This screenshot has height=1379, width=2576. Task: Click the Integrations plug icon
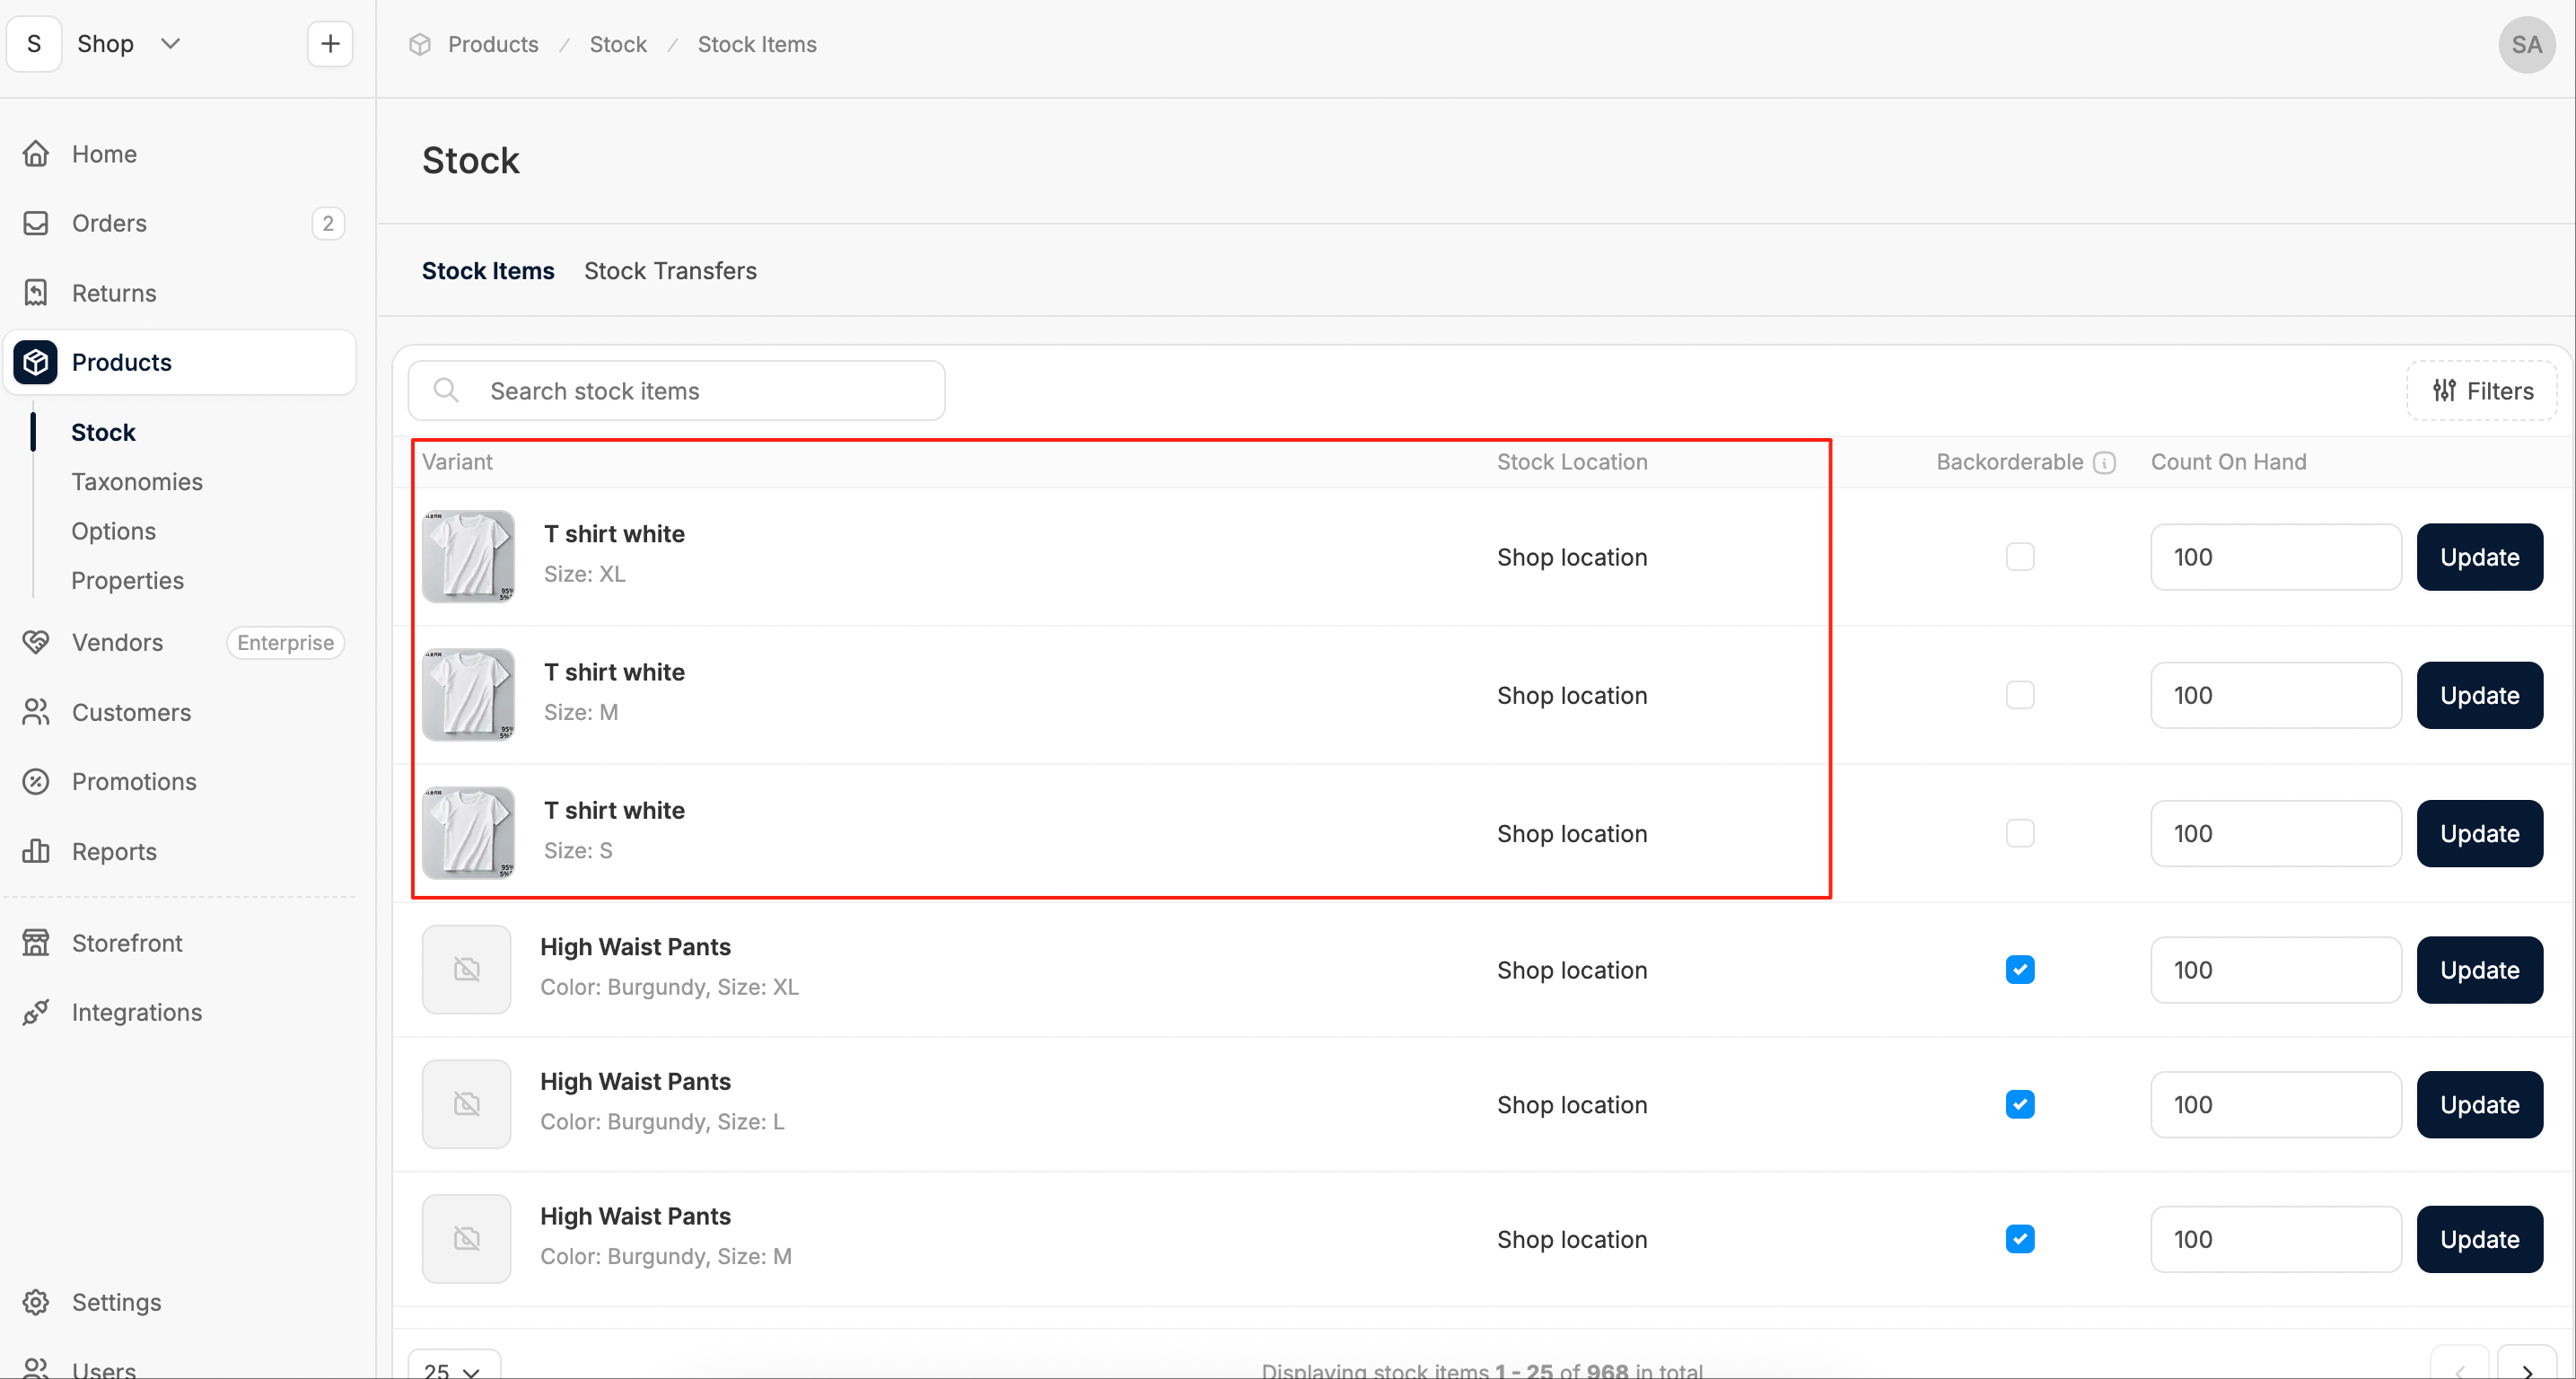(x=36, y=1012)
